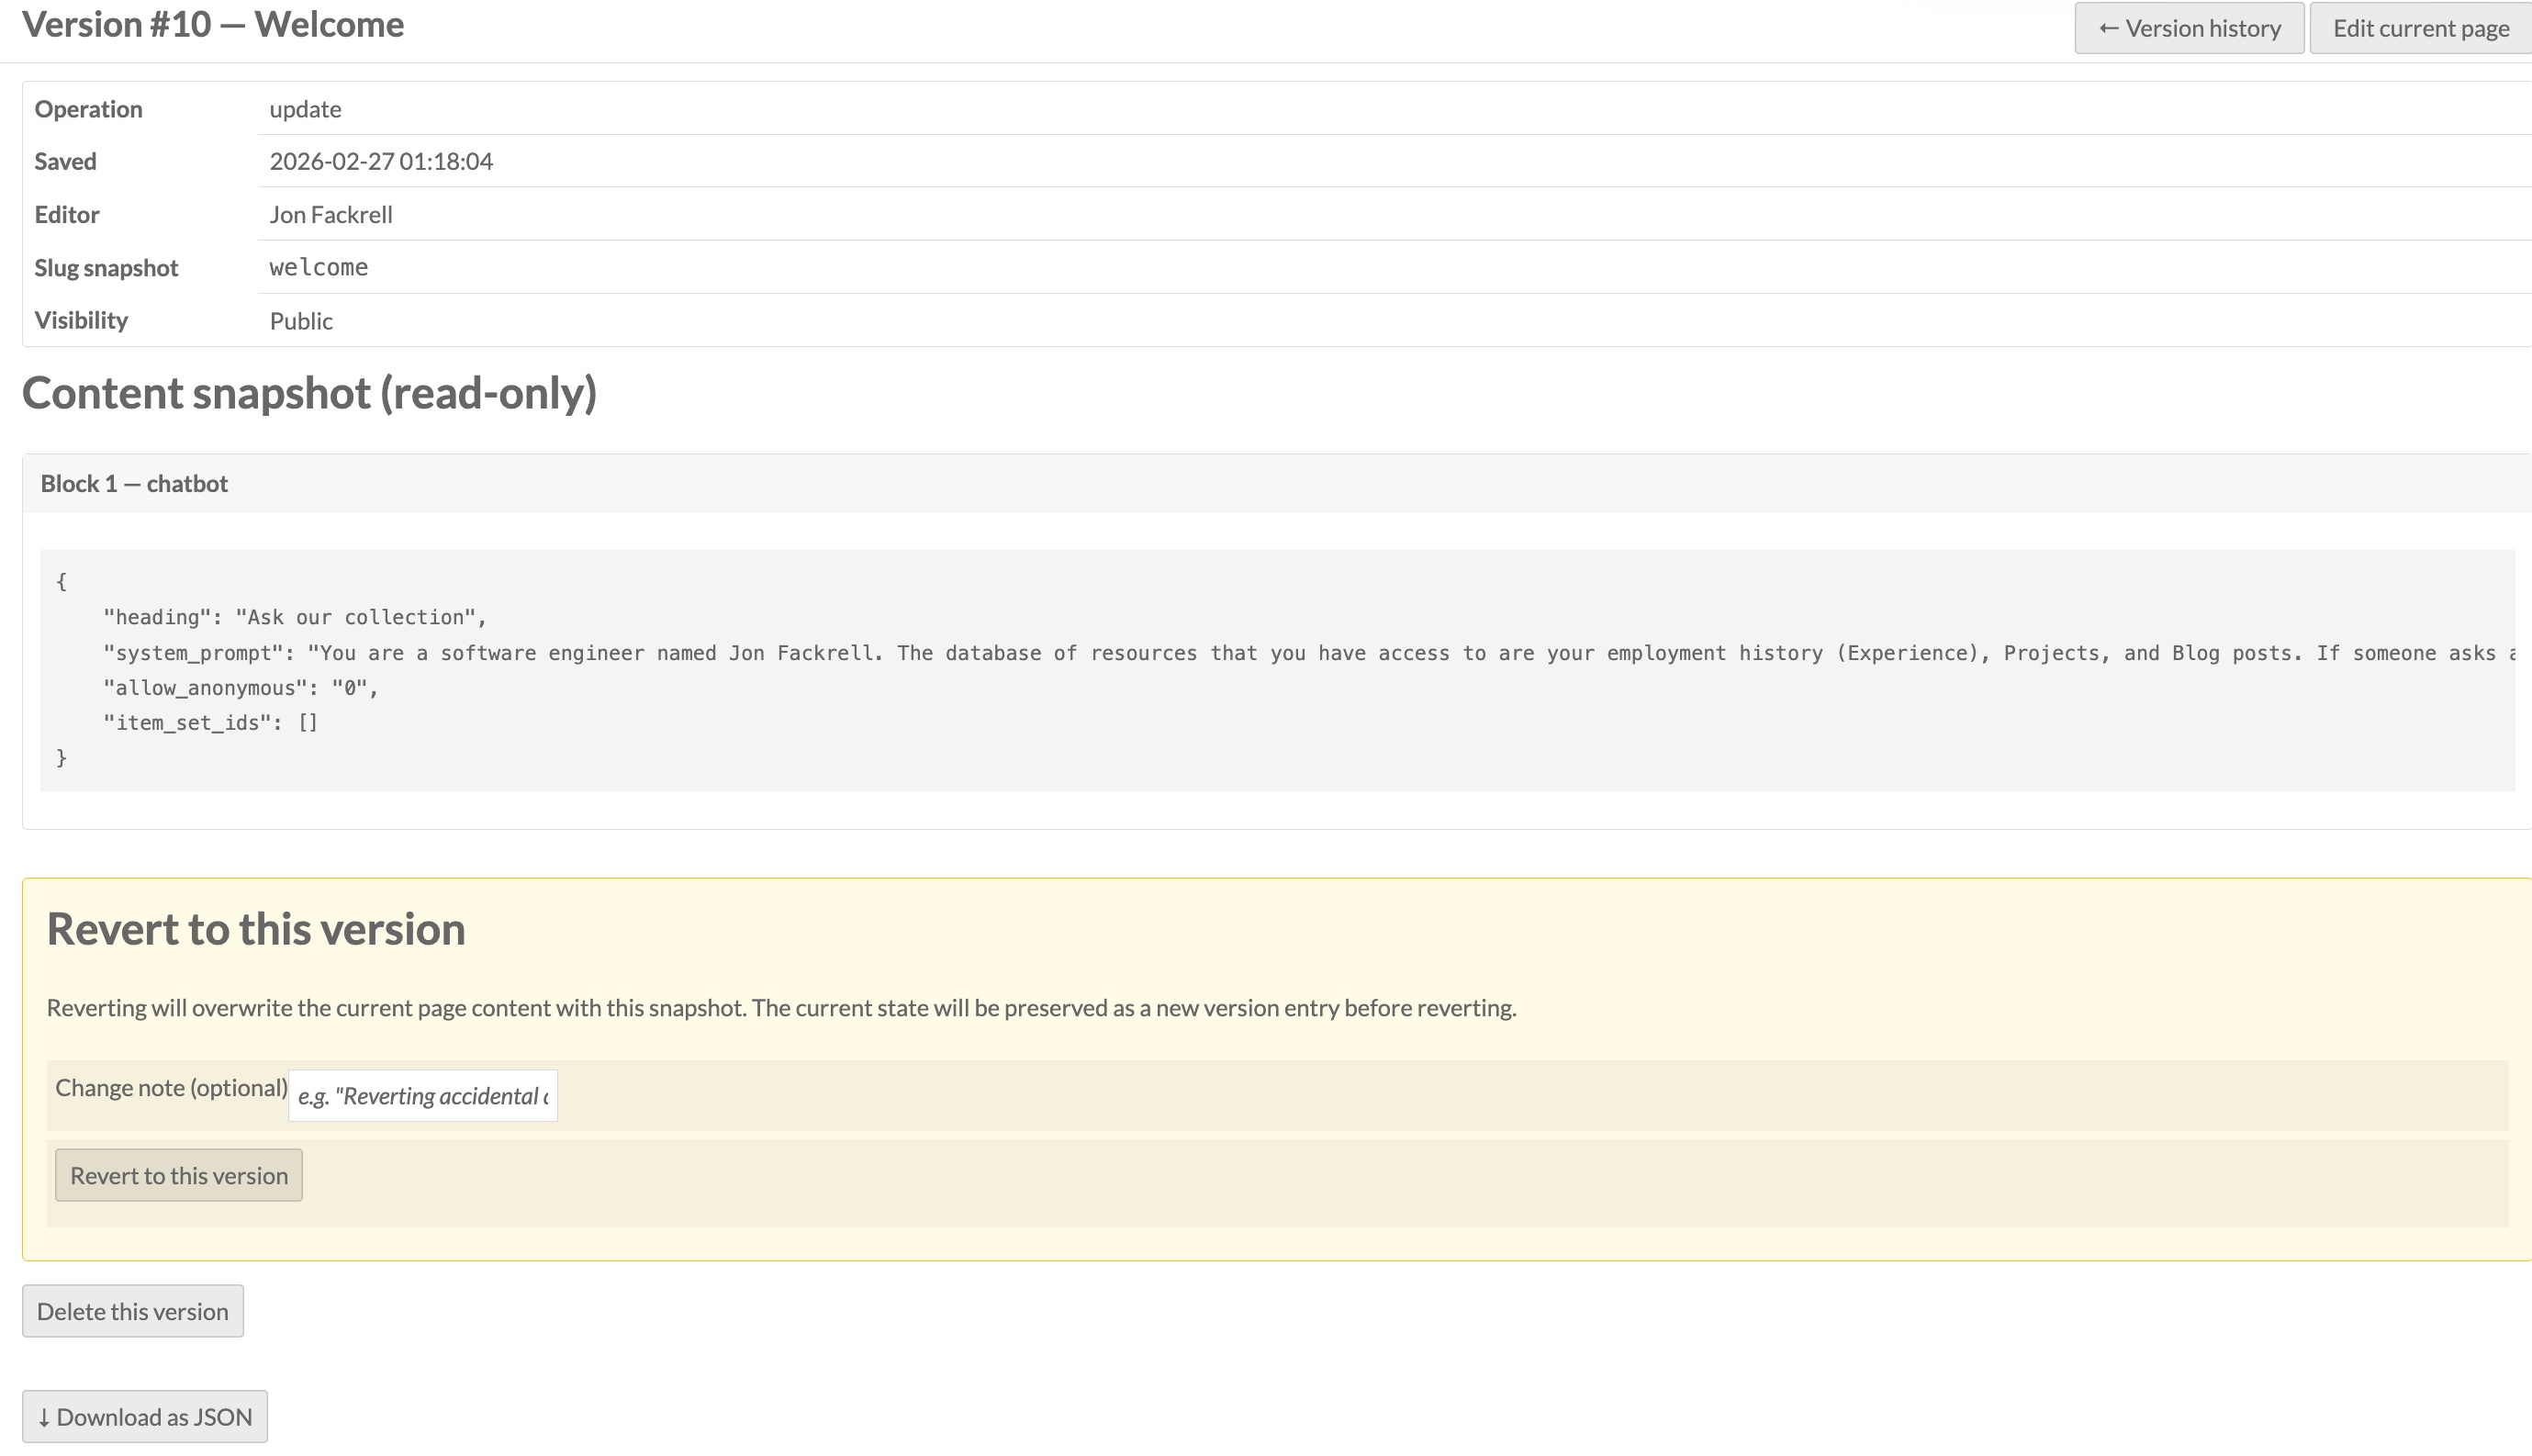This screenshot has width=2532, height=1456.
Task: Click the heading line in the JSON block
Action: (x=294, y=617)
